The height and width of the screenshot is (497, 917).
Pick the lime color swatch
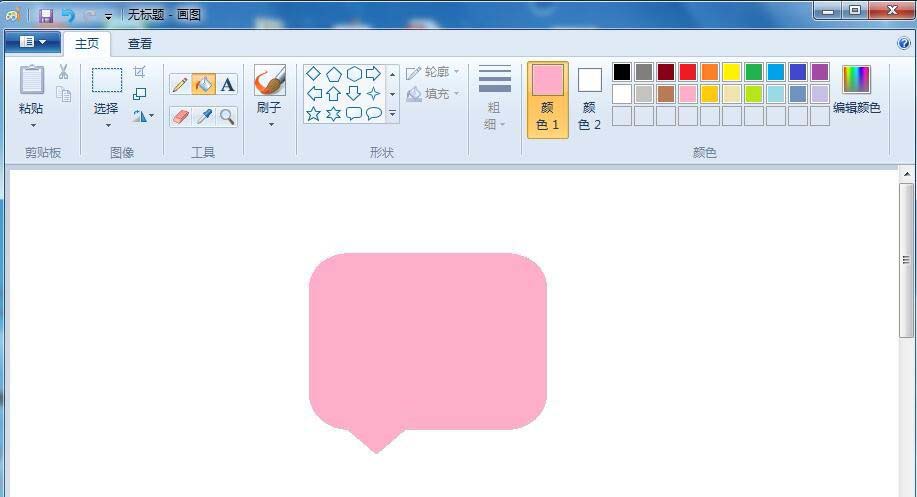[754, 94]
